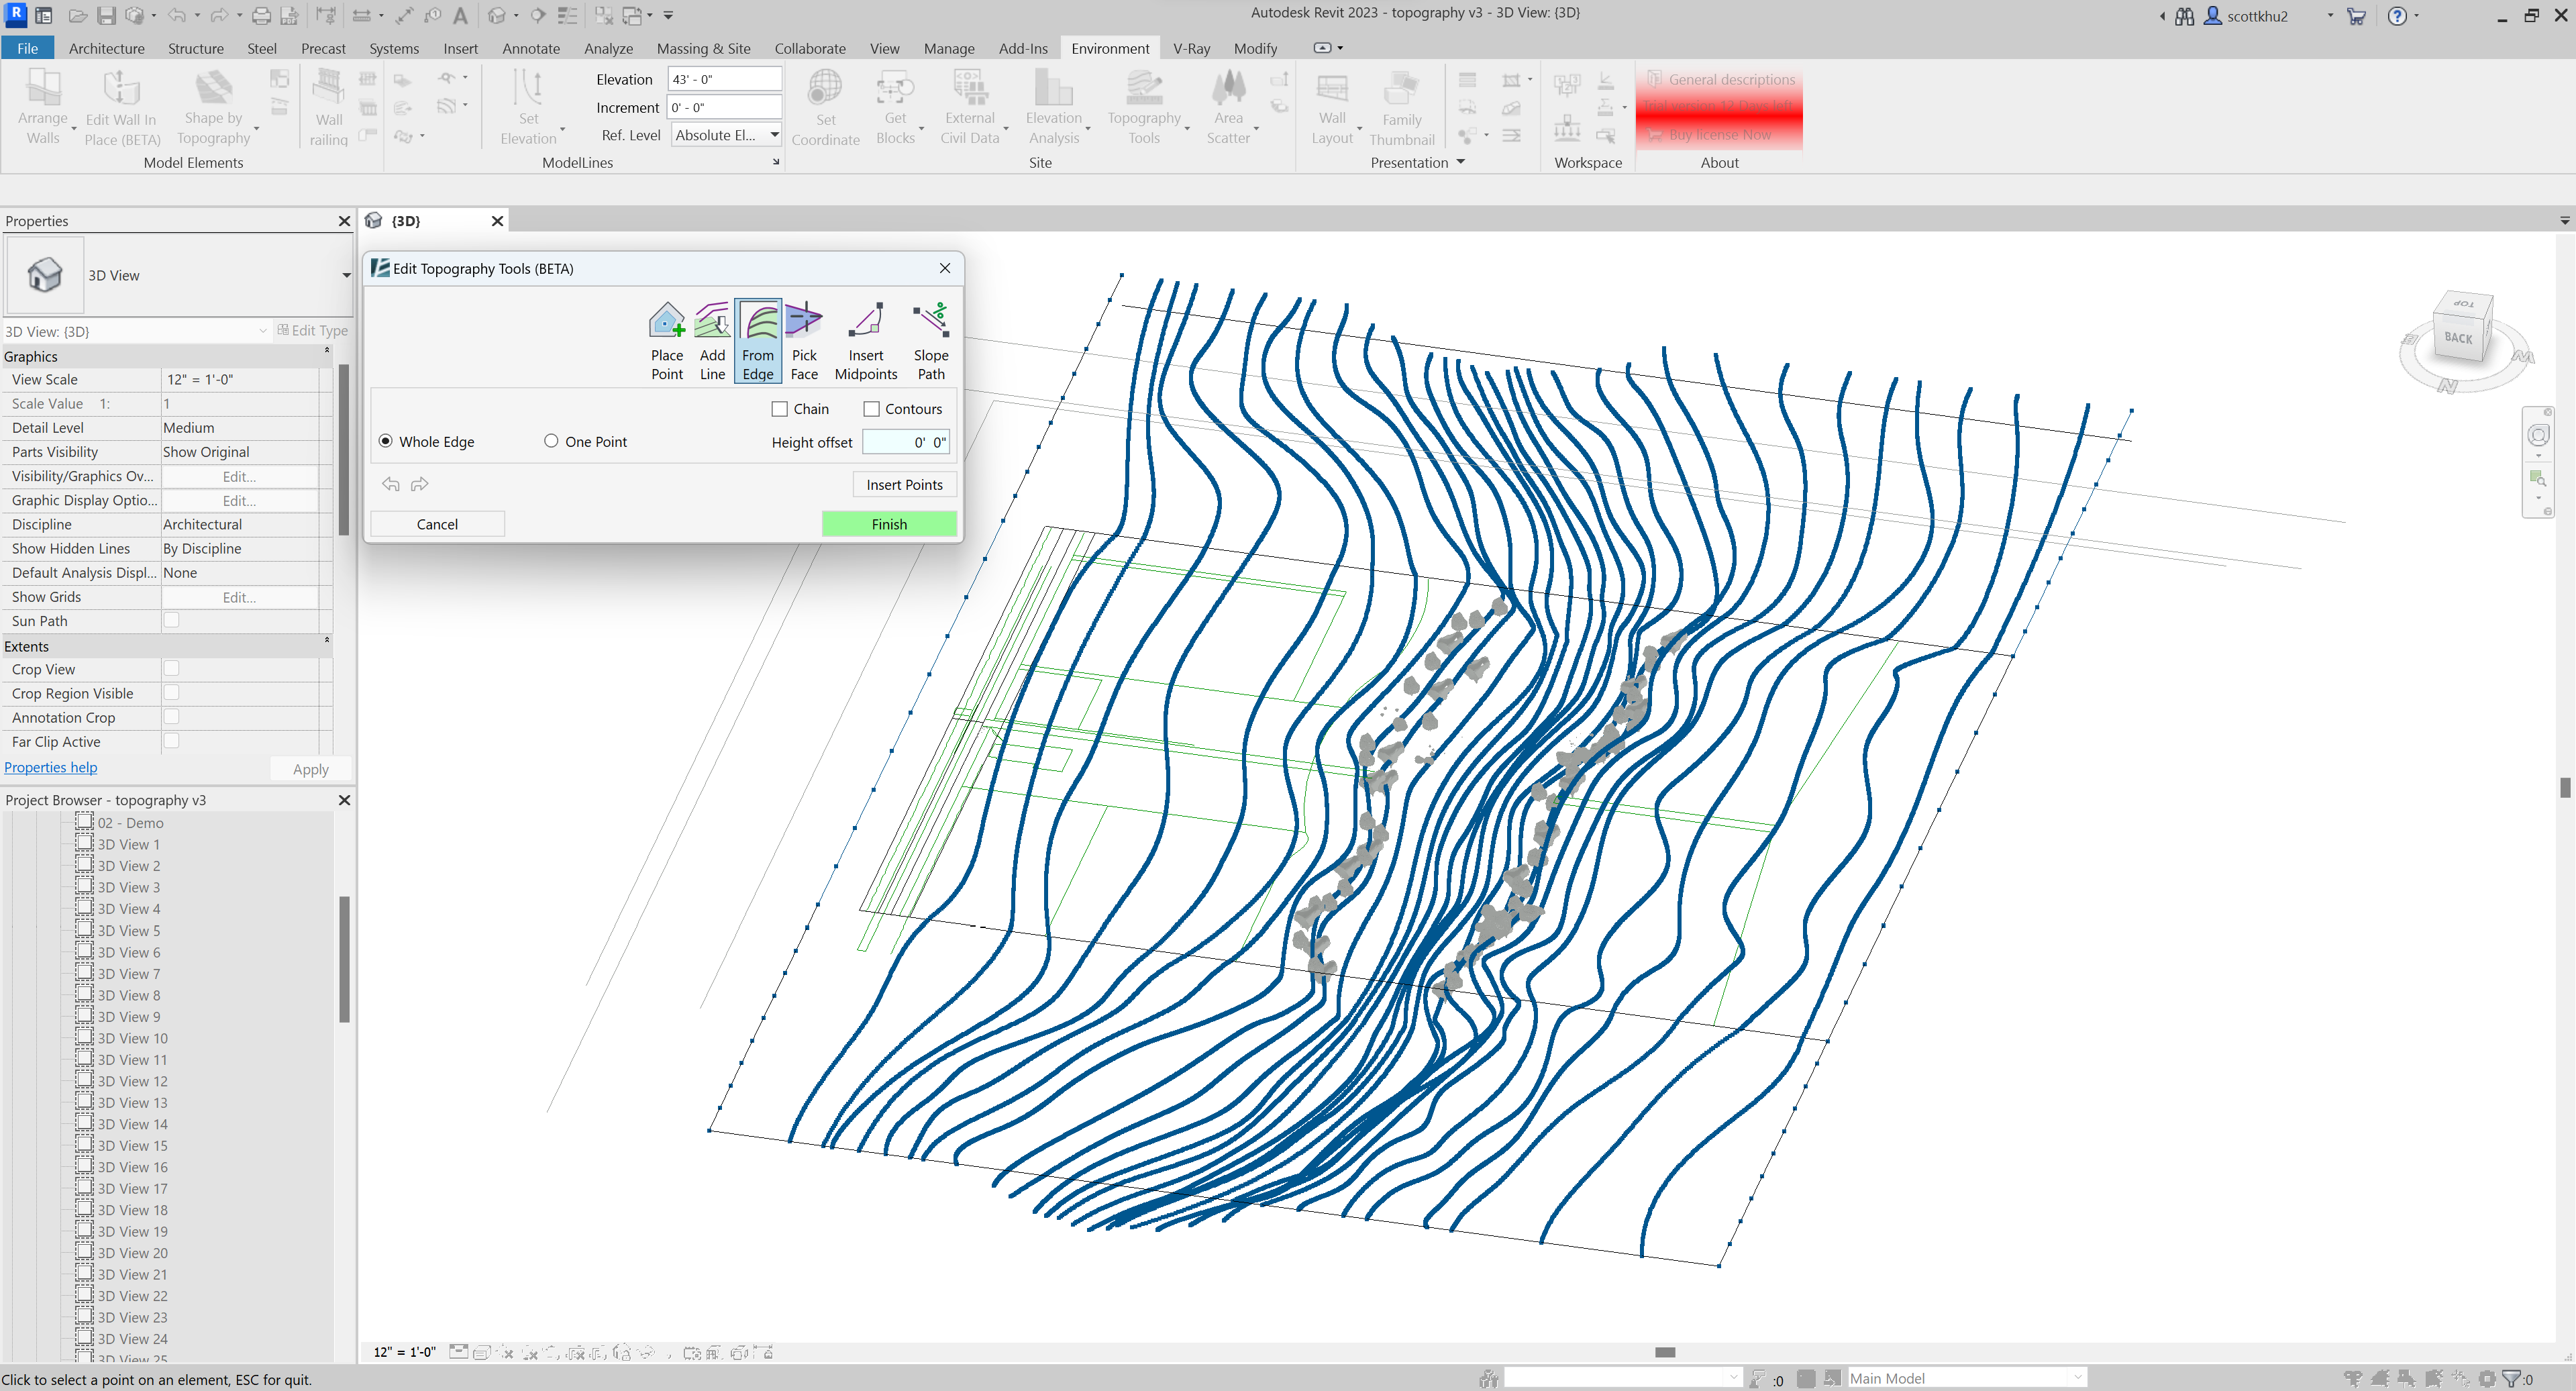Click the green Finish button
The image size is (2576, 1391).
888,524
